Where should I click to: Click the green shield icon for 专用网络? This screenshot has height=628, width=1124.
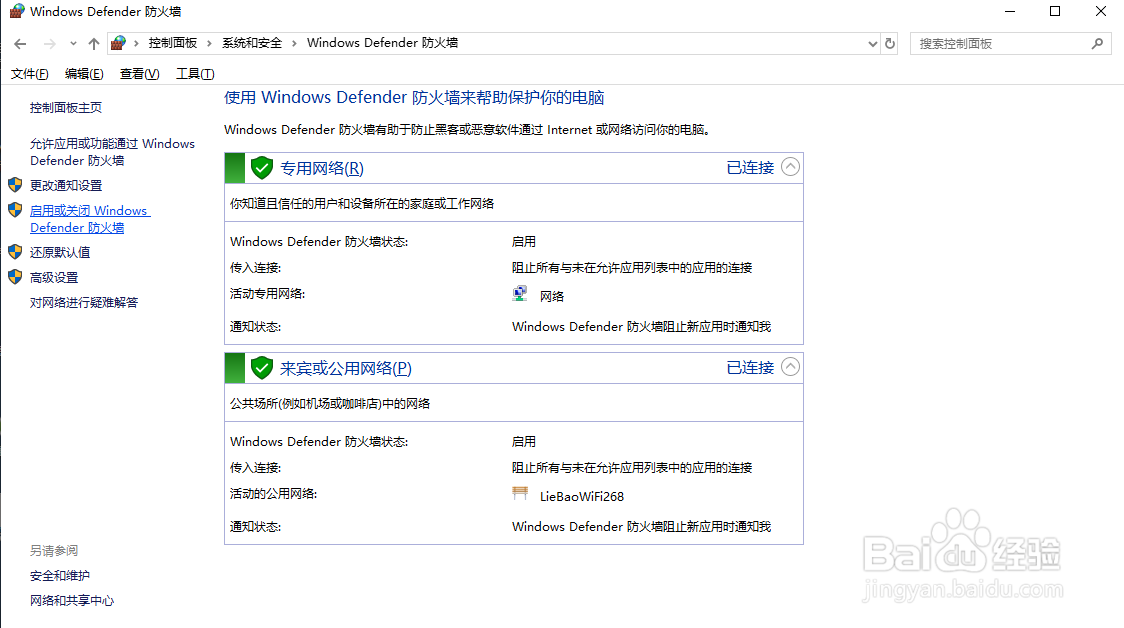[x=261, y=167]
